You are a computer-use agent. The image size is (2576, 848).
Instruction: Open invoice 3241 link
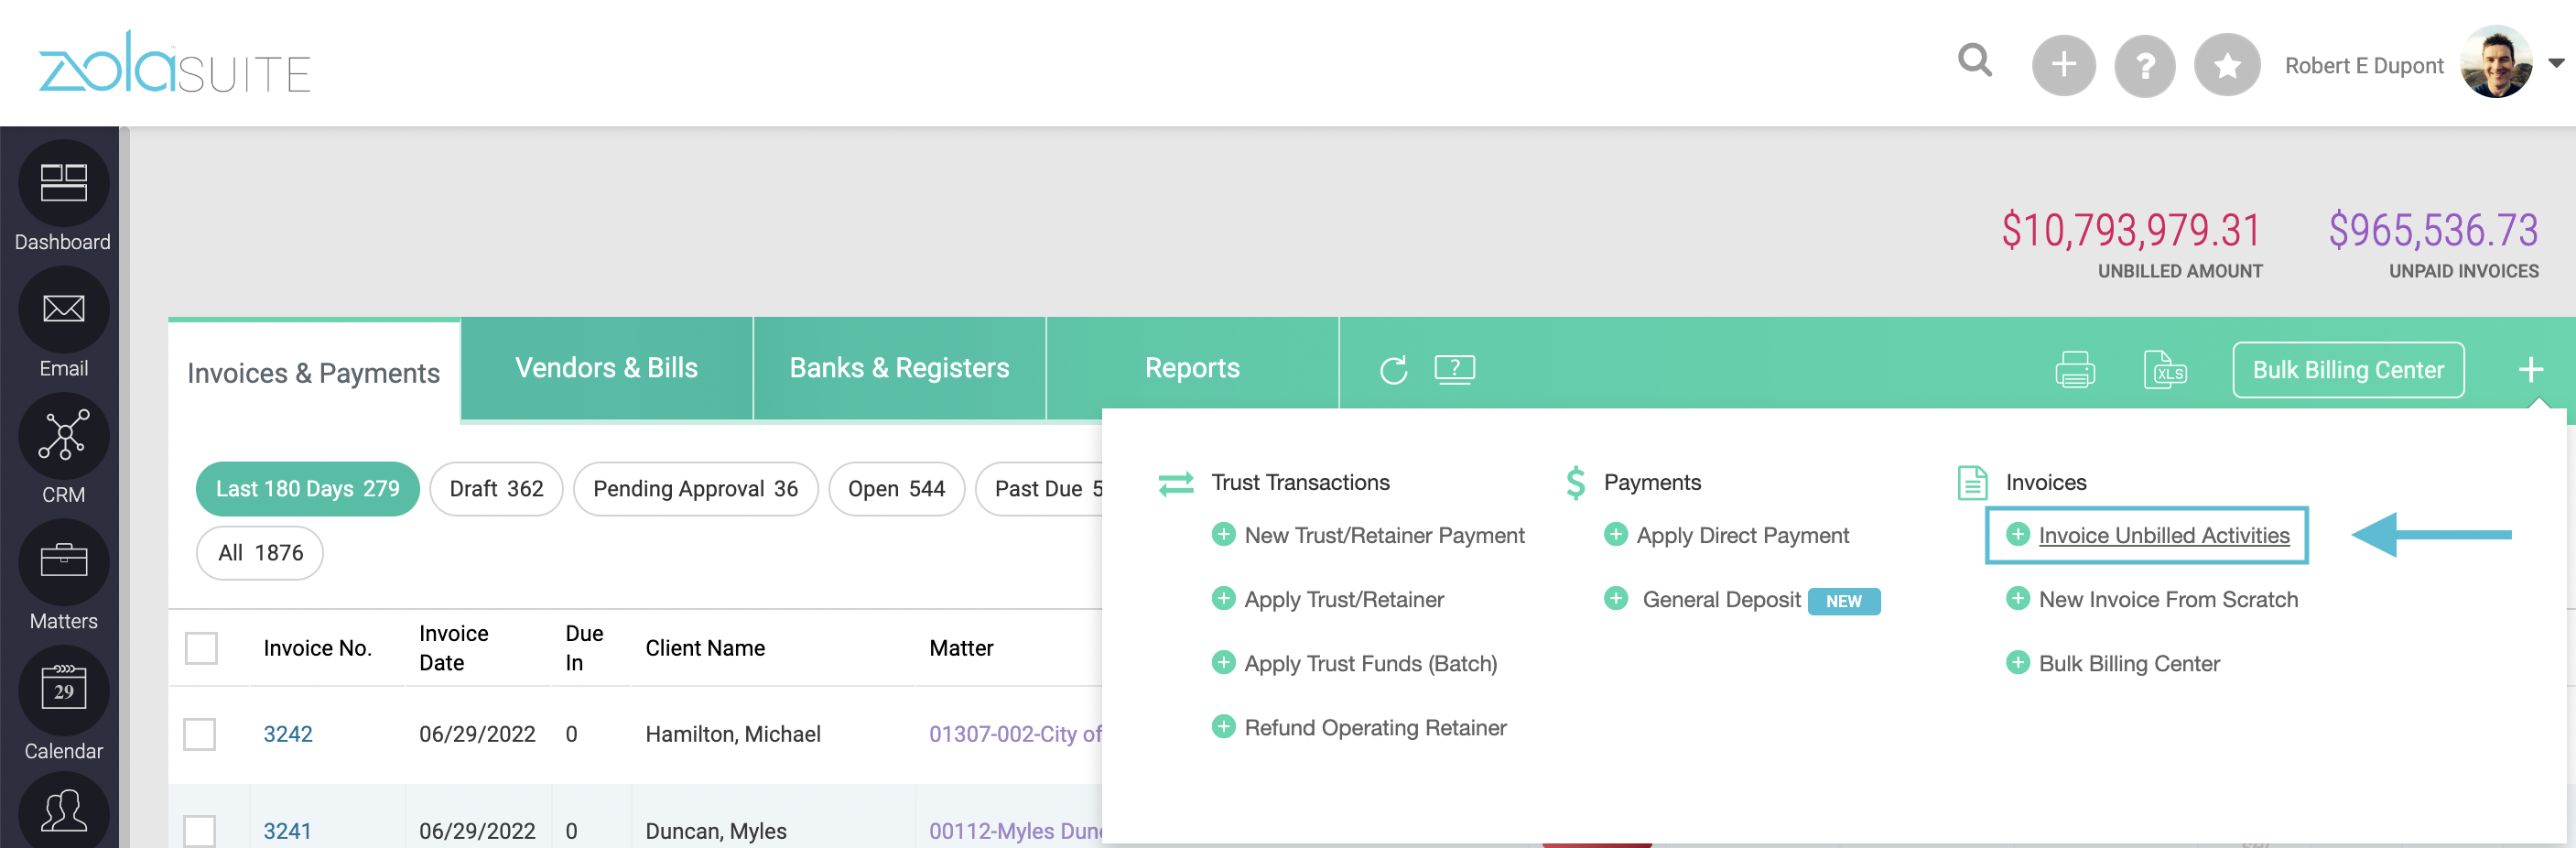click(287, 830)
